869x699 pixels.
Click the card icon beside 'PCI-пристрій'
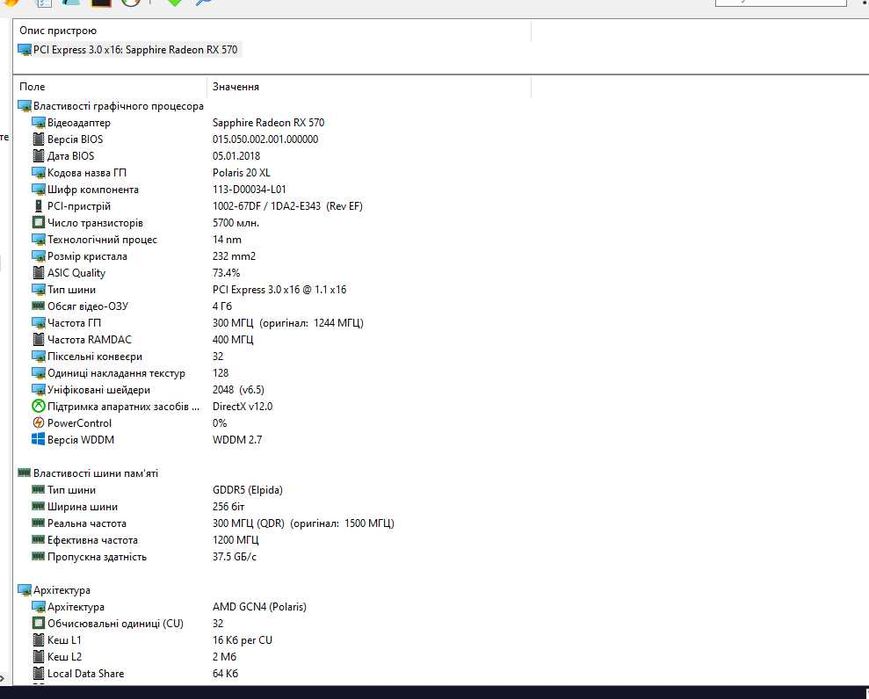pyautogui.click(x=38, y=206)
